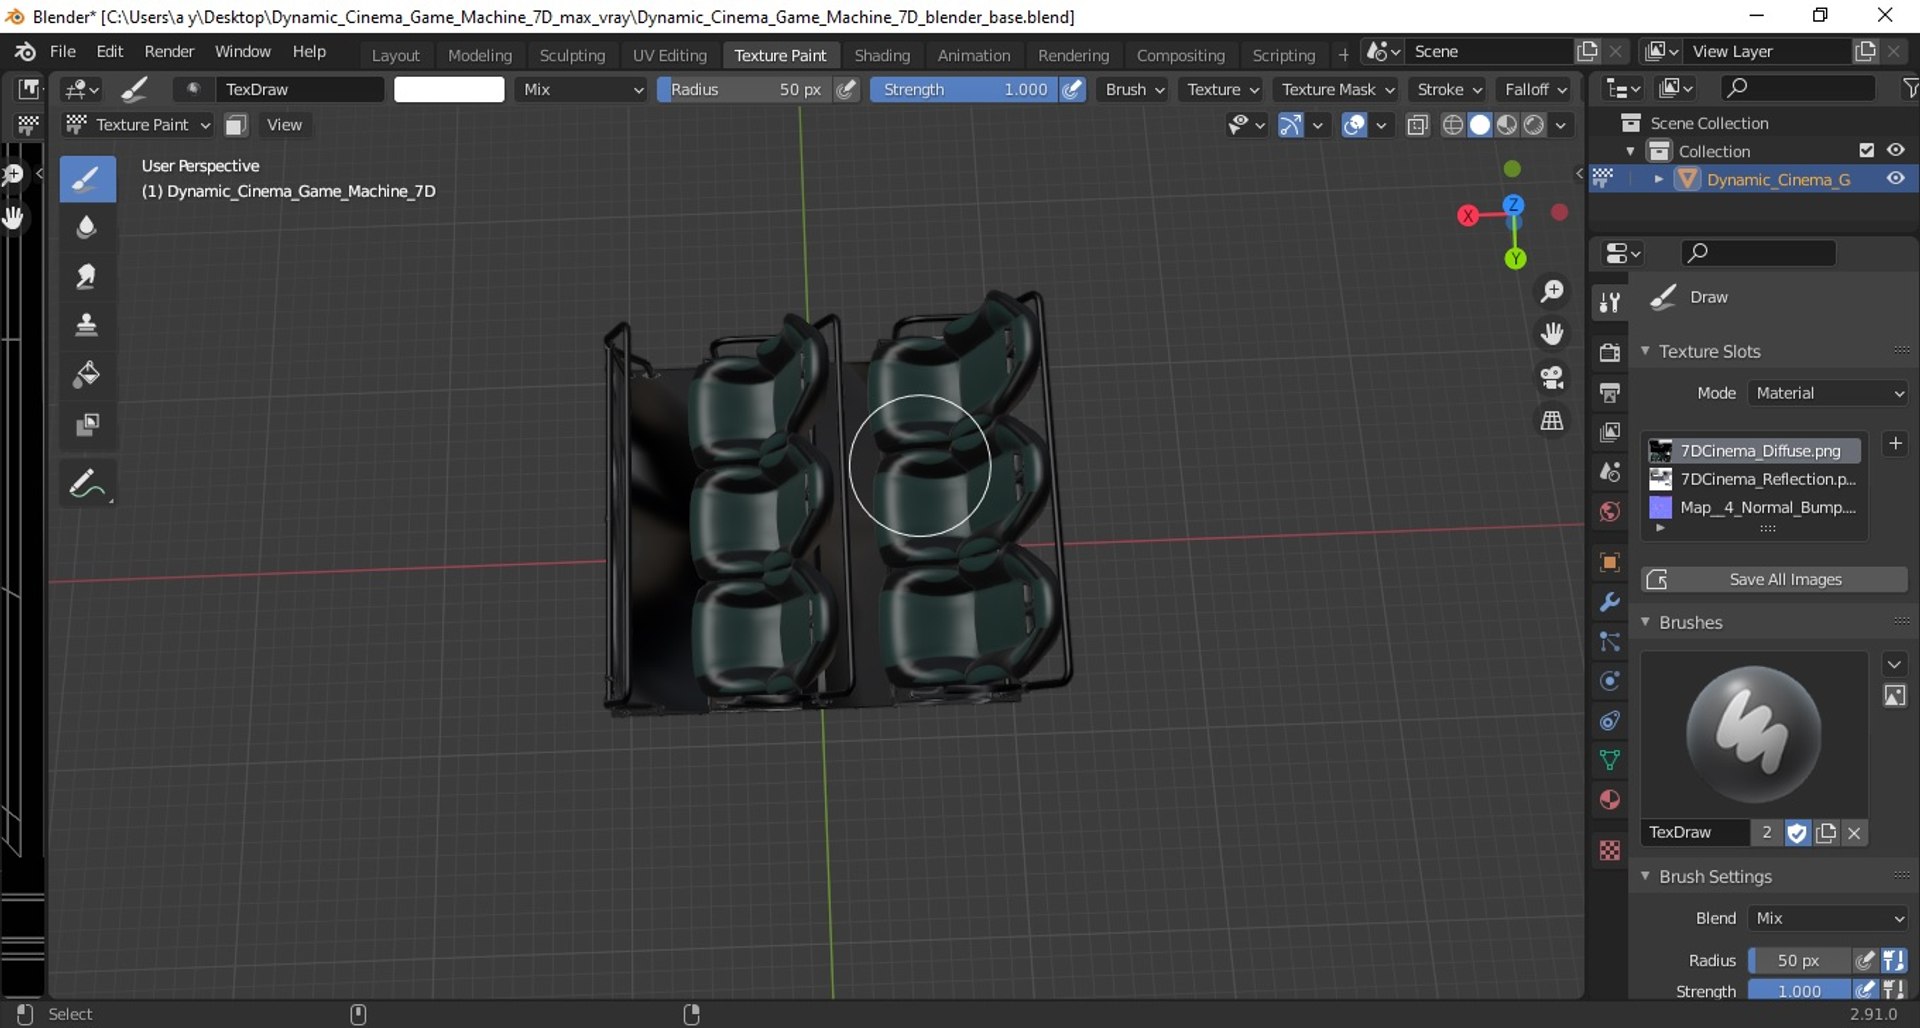This screenshot has height=1028, width=1920.
Task: Add a new texture slot with plus
Action: [x=1895, y=444]
